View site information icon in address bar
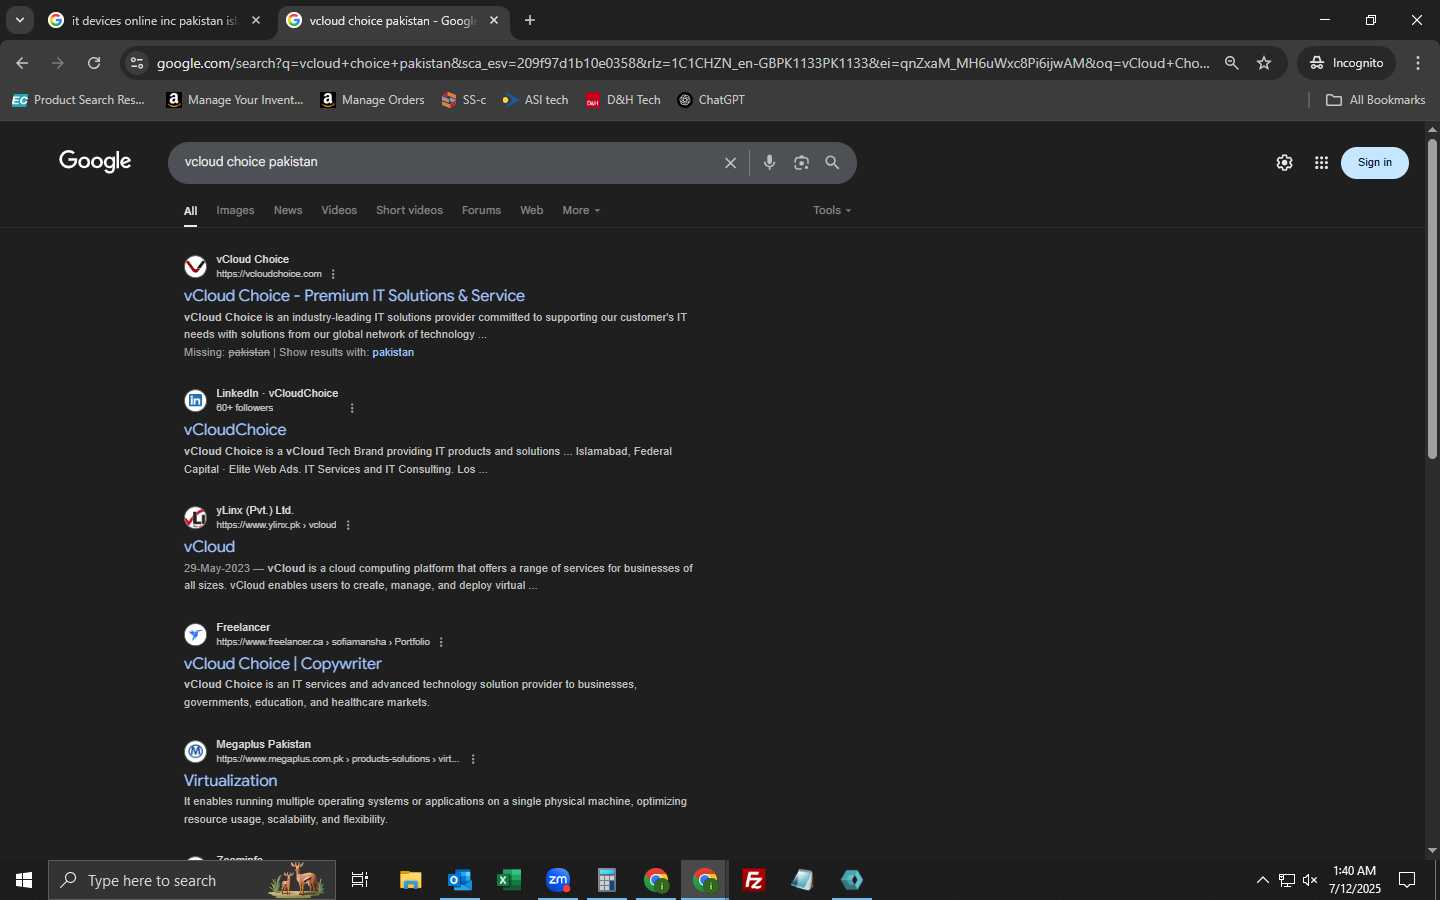This screenshot has width=1440, height=900. 137,63
